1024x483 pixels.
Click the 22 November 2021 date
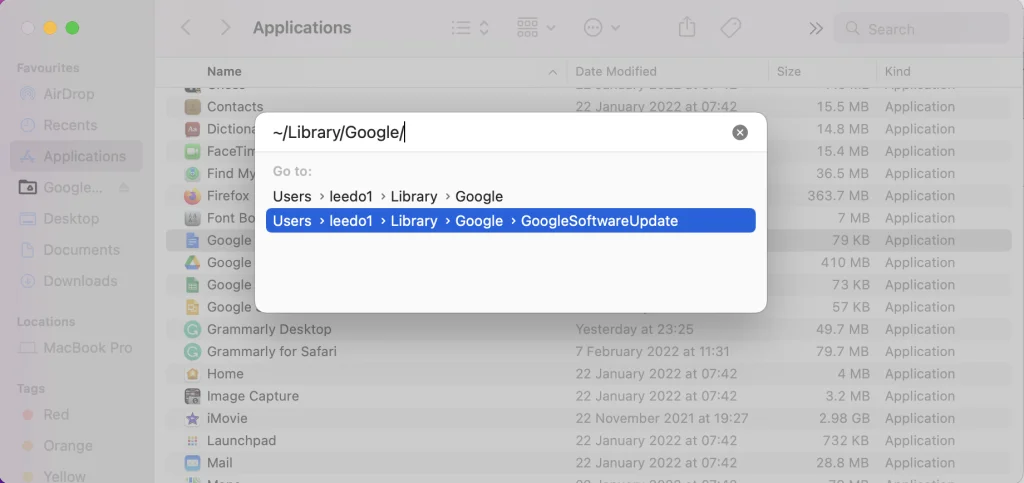coord(662,418)
